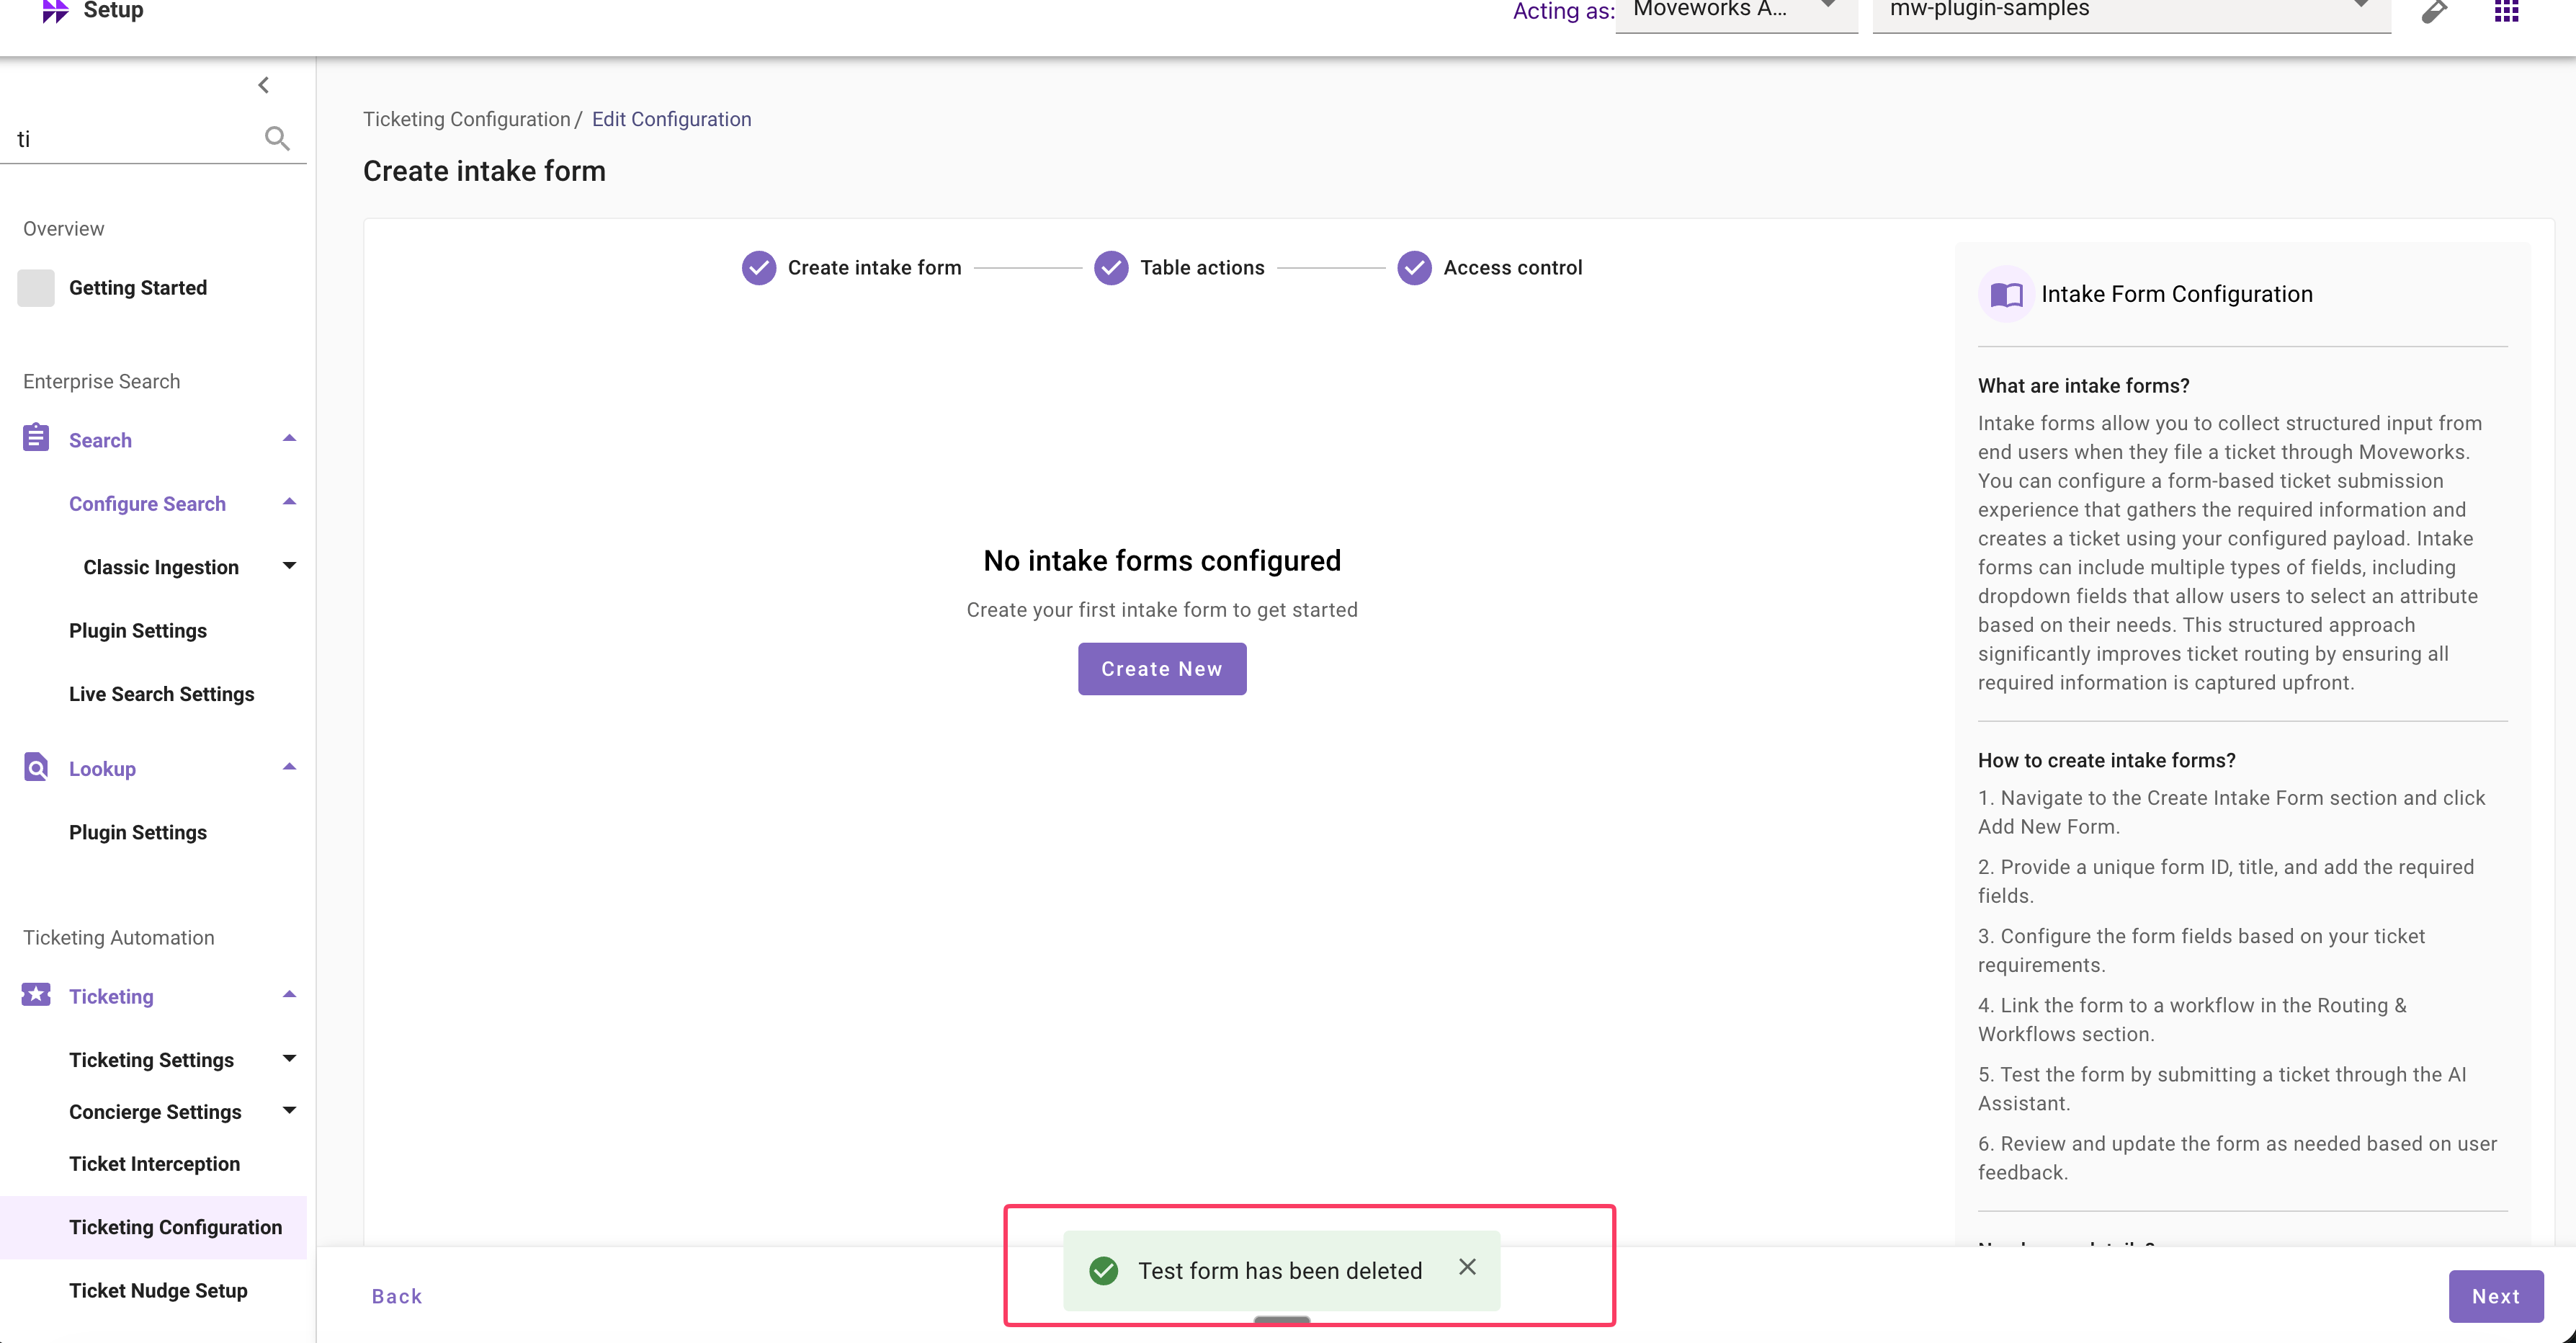The image size is (2576, 1343).
Task: Select the Search clipboard icon
Action: (x=35, y=438)
